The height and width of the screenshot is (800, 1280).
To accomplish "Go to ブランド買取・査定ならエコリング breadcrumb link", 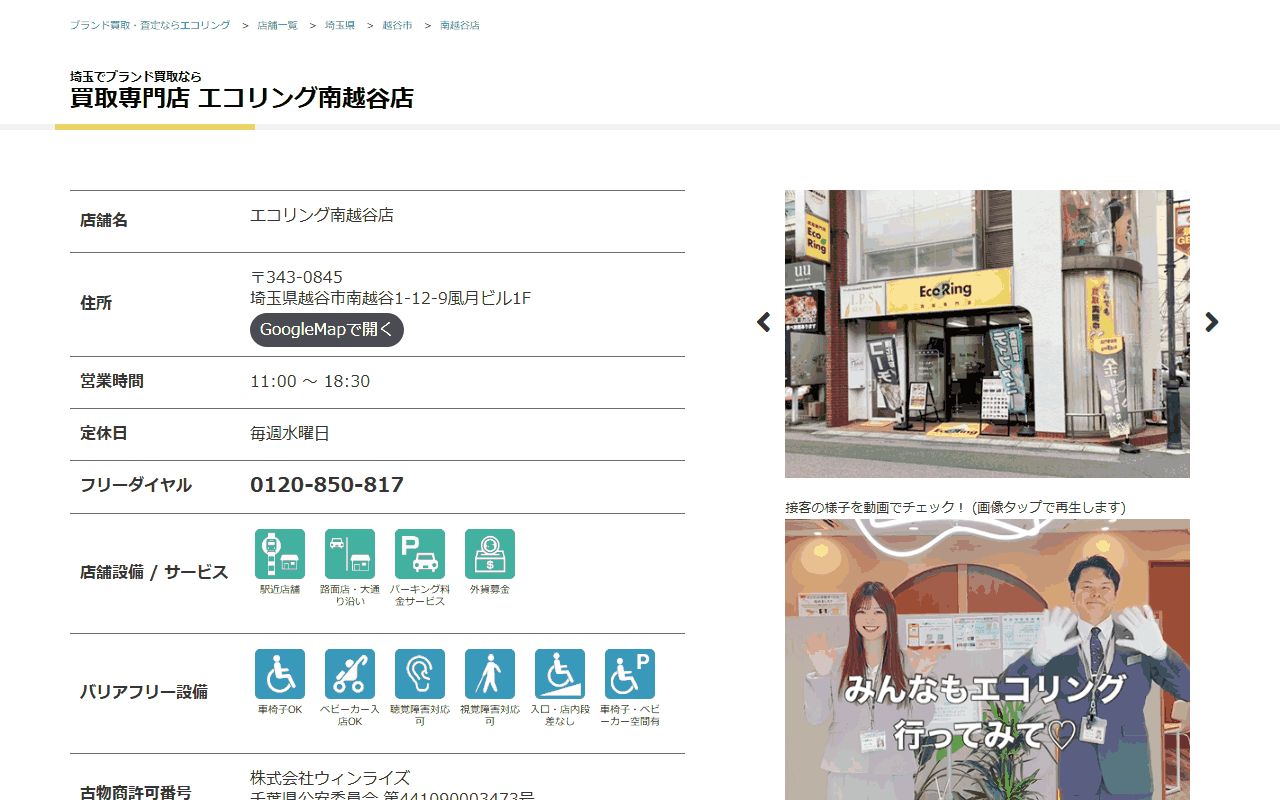I will pos(150,25).
